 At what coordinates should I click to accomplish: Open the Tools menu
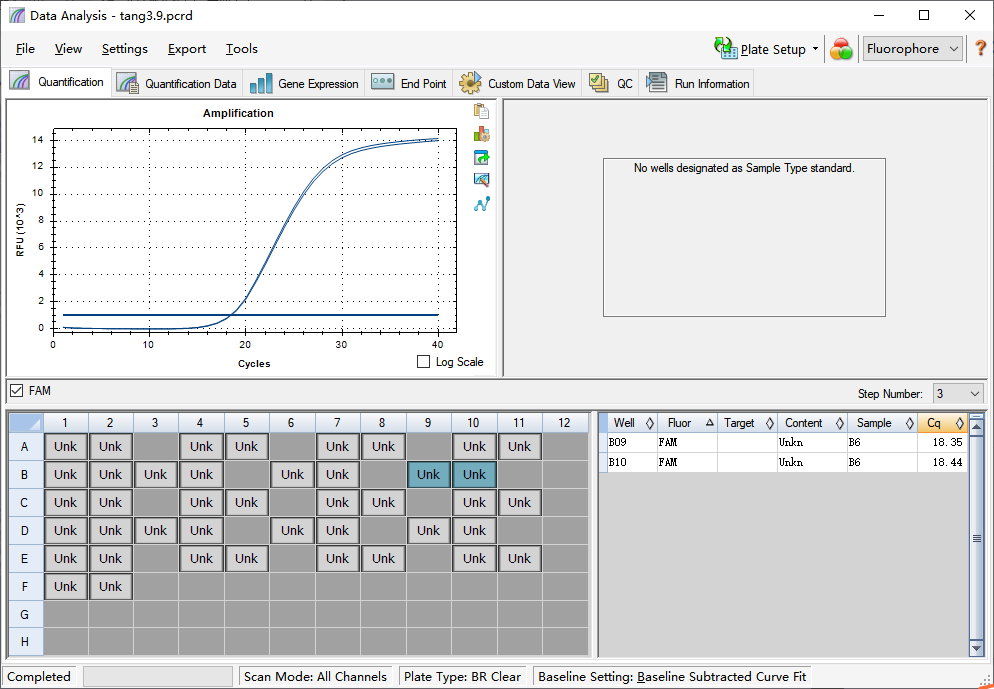click(242, 49)
